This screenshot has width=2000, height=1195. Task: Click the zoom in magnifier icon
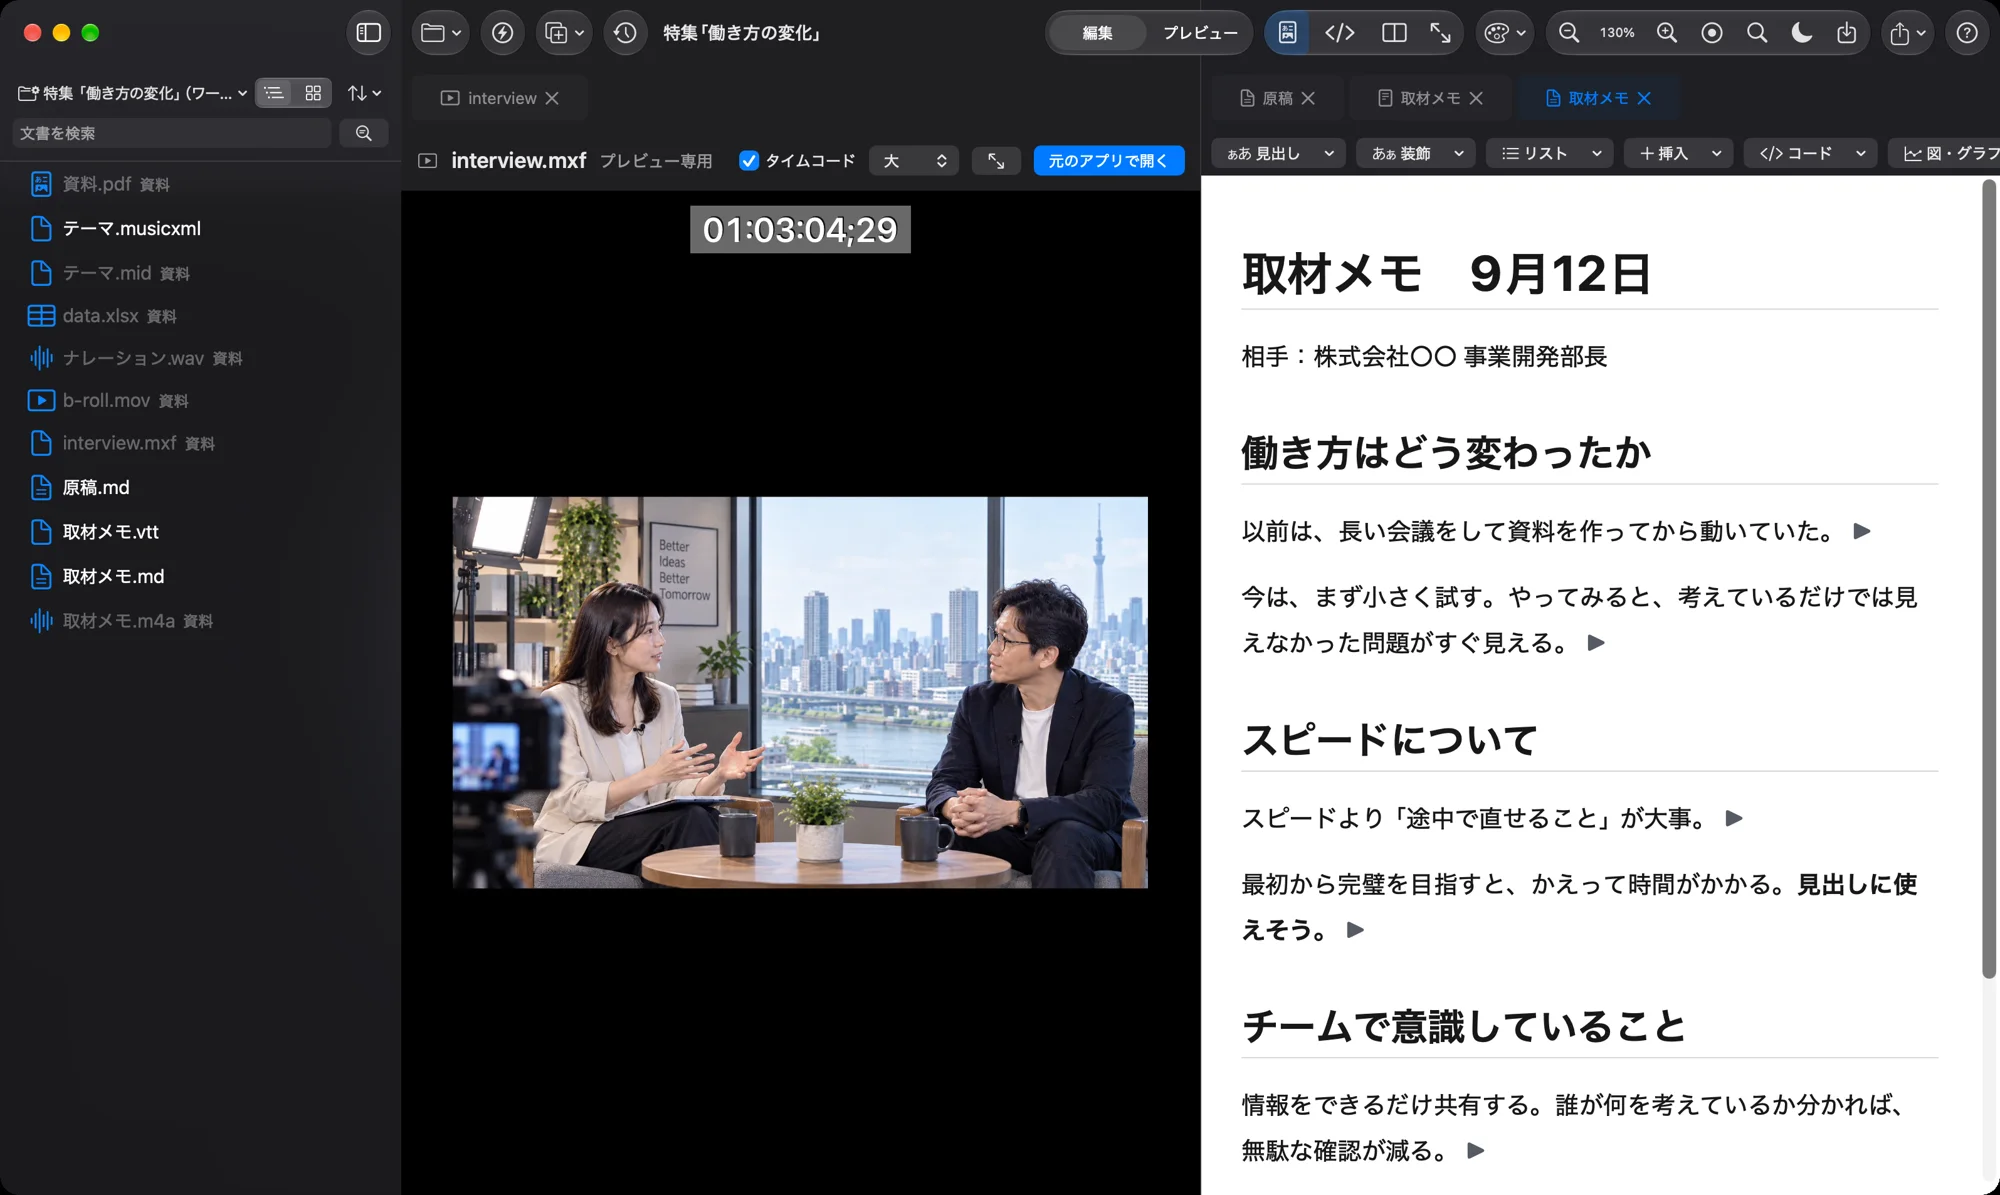point(1667,33)
